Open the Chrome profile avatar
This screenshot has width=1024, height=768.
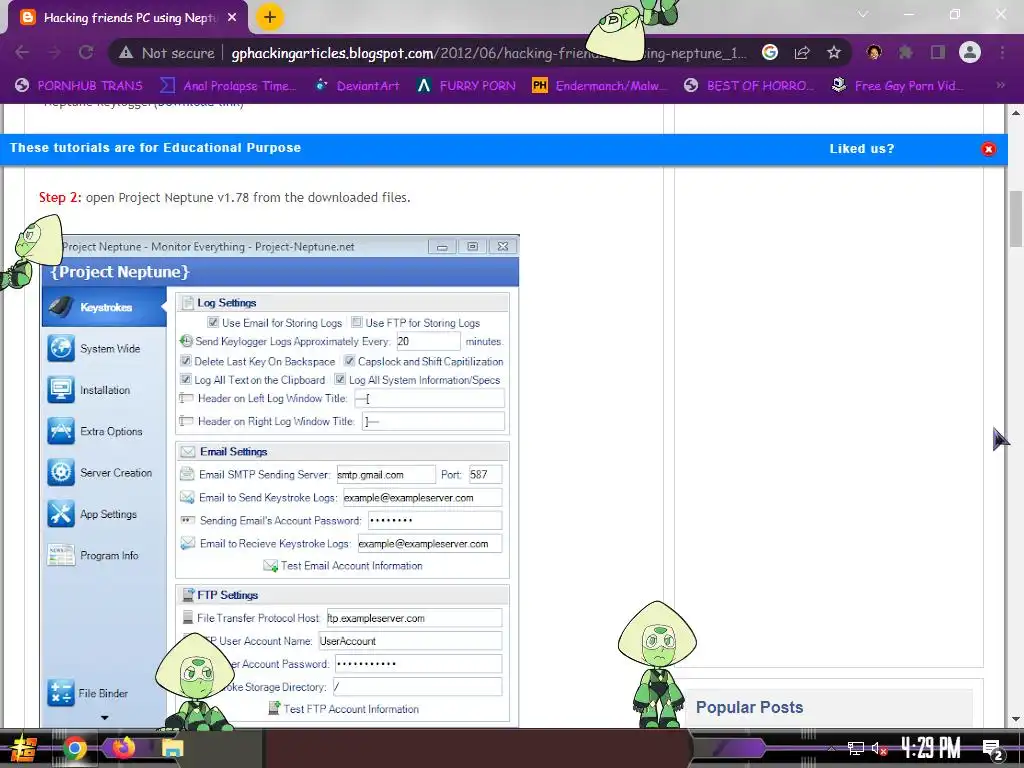pos(970,52)
